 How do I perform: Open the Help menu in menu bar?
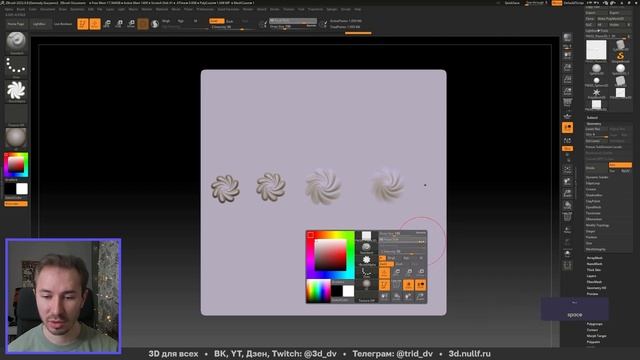(x=358, y=9)
